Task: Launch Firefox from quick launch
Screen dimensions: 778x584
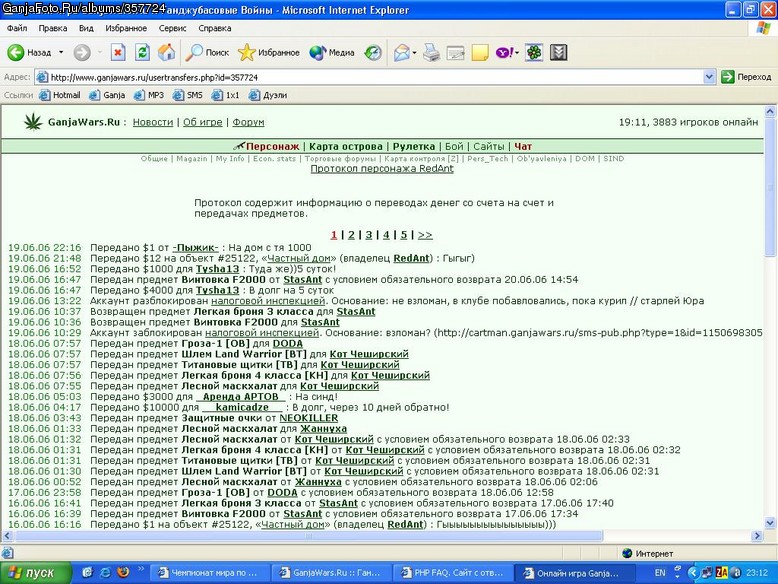Action: [123, 573]
